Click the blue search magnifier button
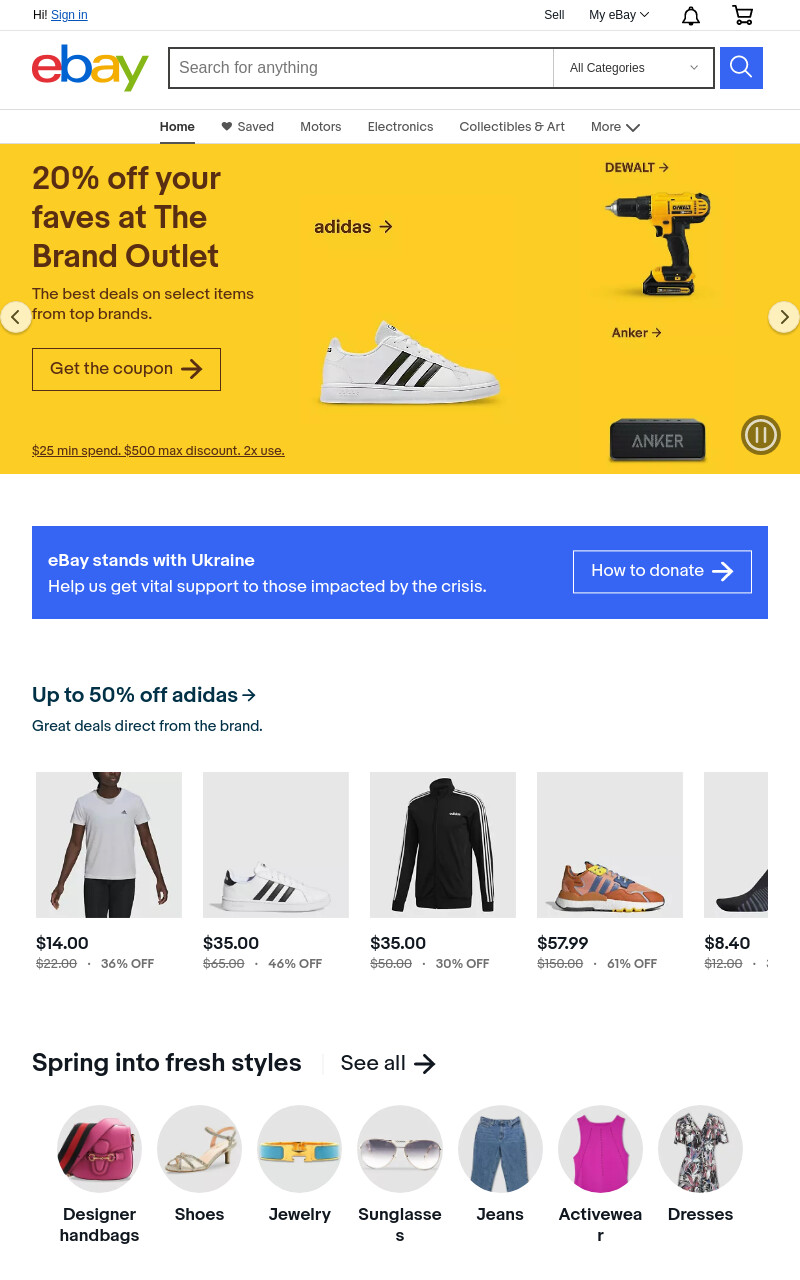Image resolution: width=800 pixels, height=1280 pixels. tap(741, 68)
